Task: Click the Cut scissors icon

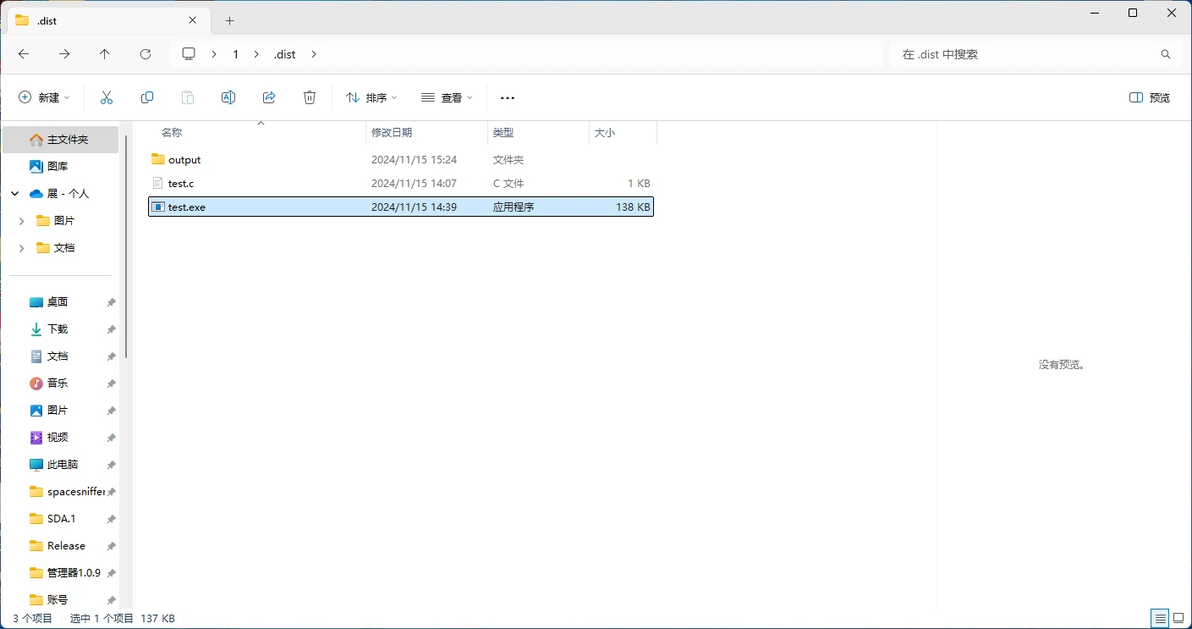Action: pos(106,97)
